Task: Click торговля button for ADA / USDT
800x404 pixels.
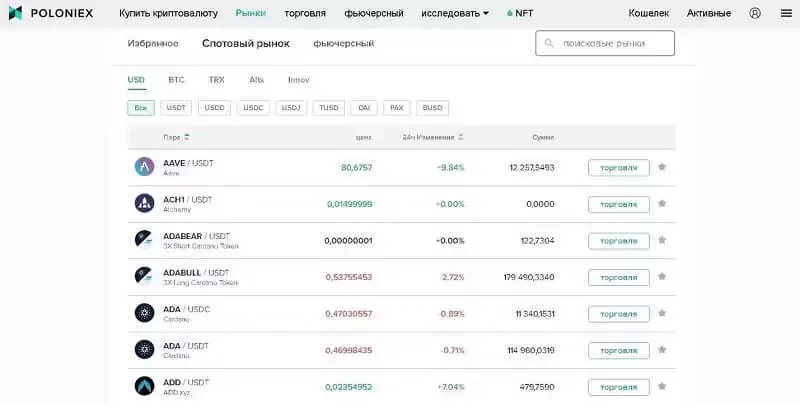Action: coord(619,350)
